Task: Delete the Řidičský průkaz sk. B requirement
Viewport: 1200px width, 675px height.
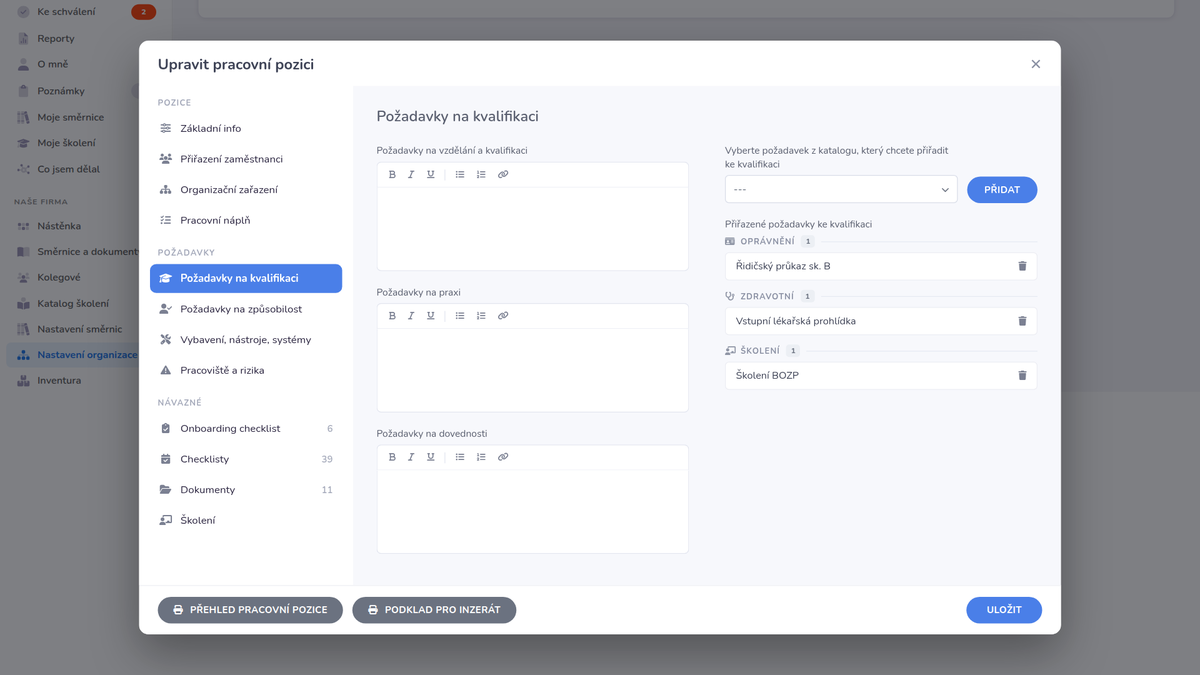Action: (x=1022, y=266)
